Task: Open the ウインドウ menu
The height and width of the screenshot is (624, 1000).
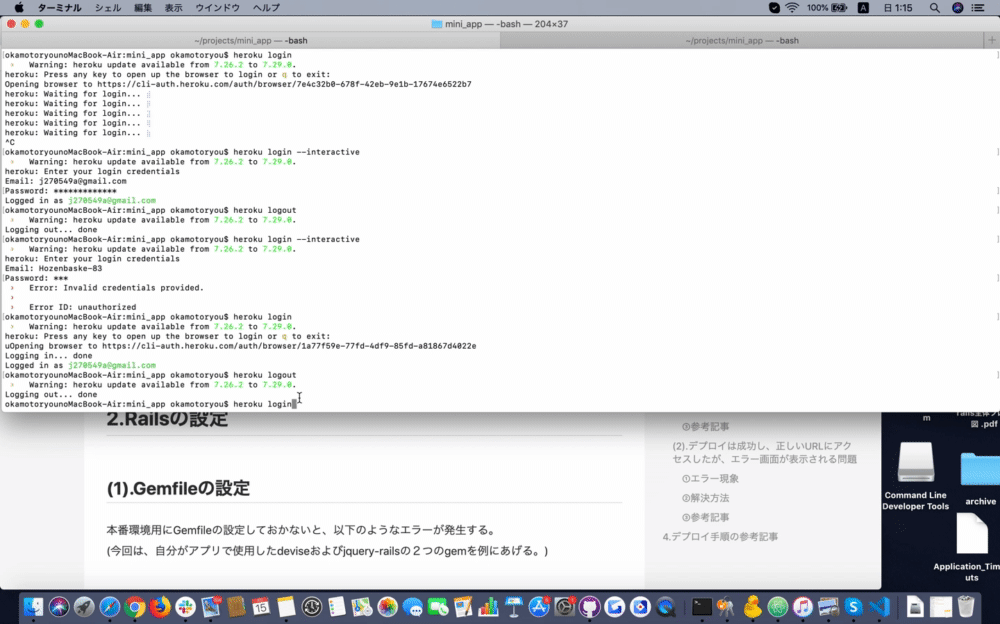Action: coord(217,8)
